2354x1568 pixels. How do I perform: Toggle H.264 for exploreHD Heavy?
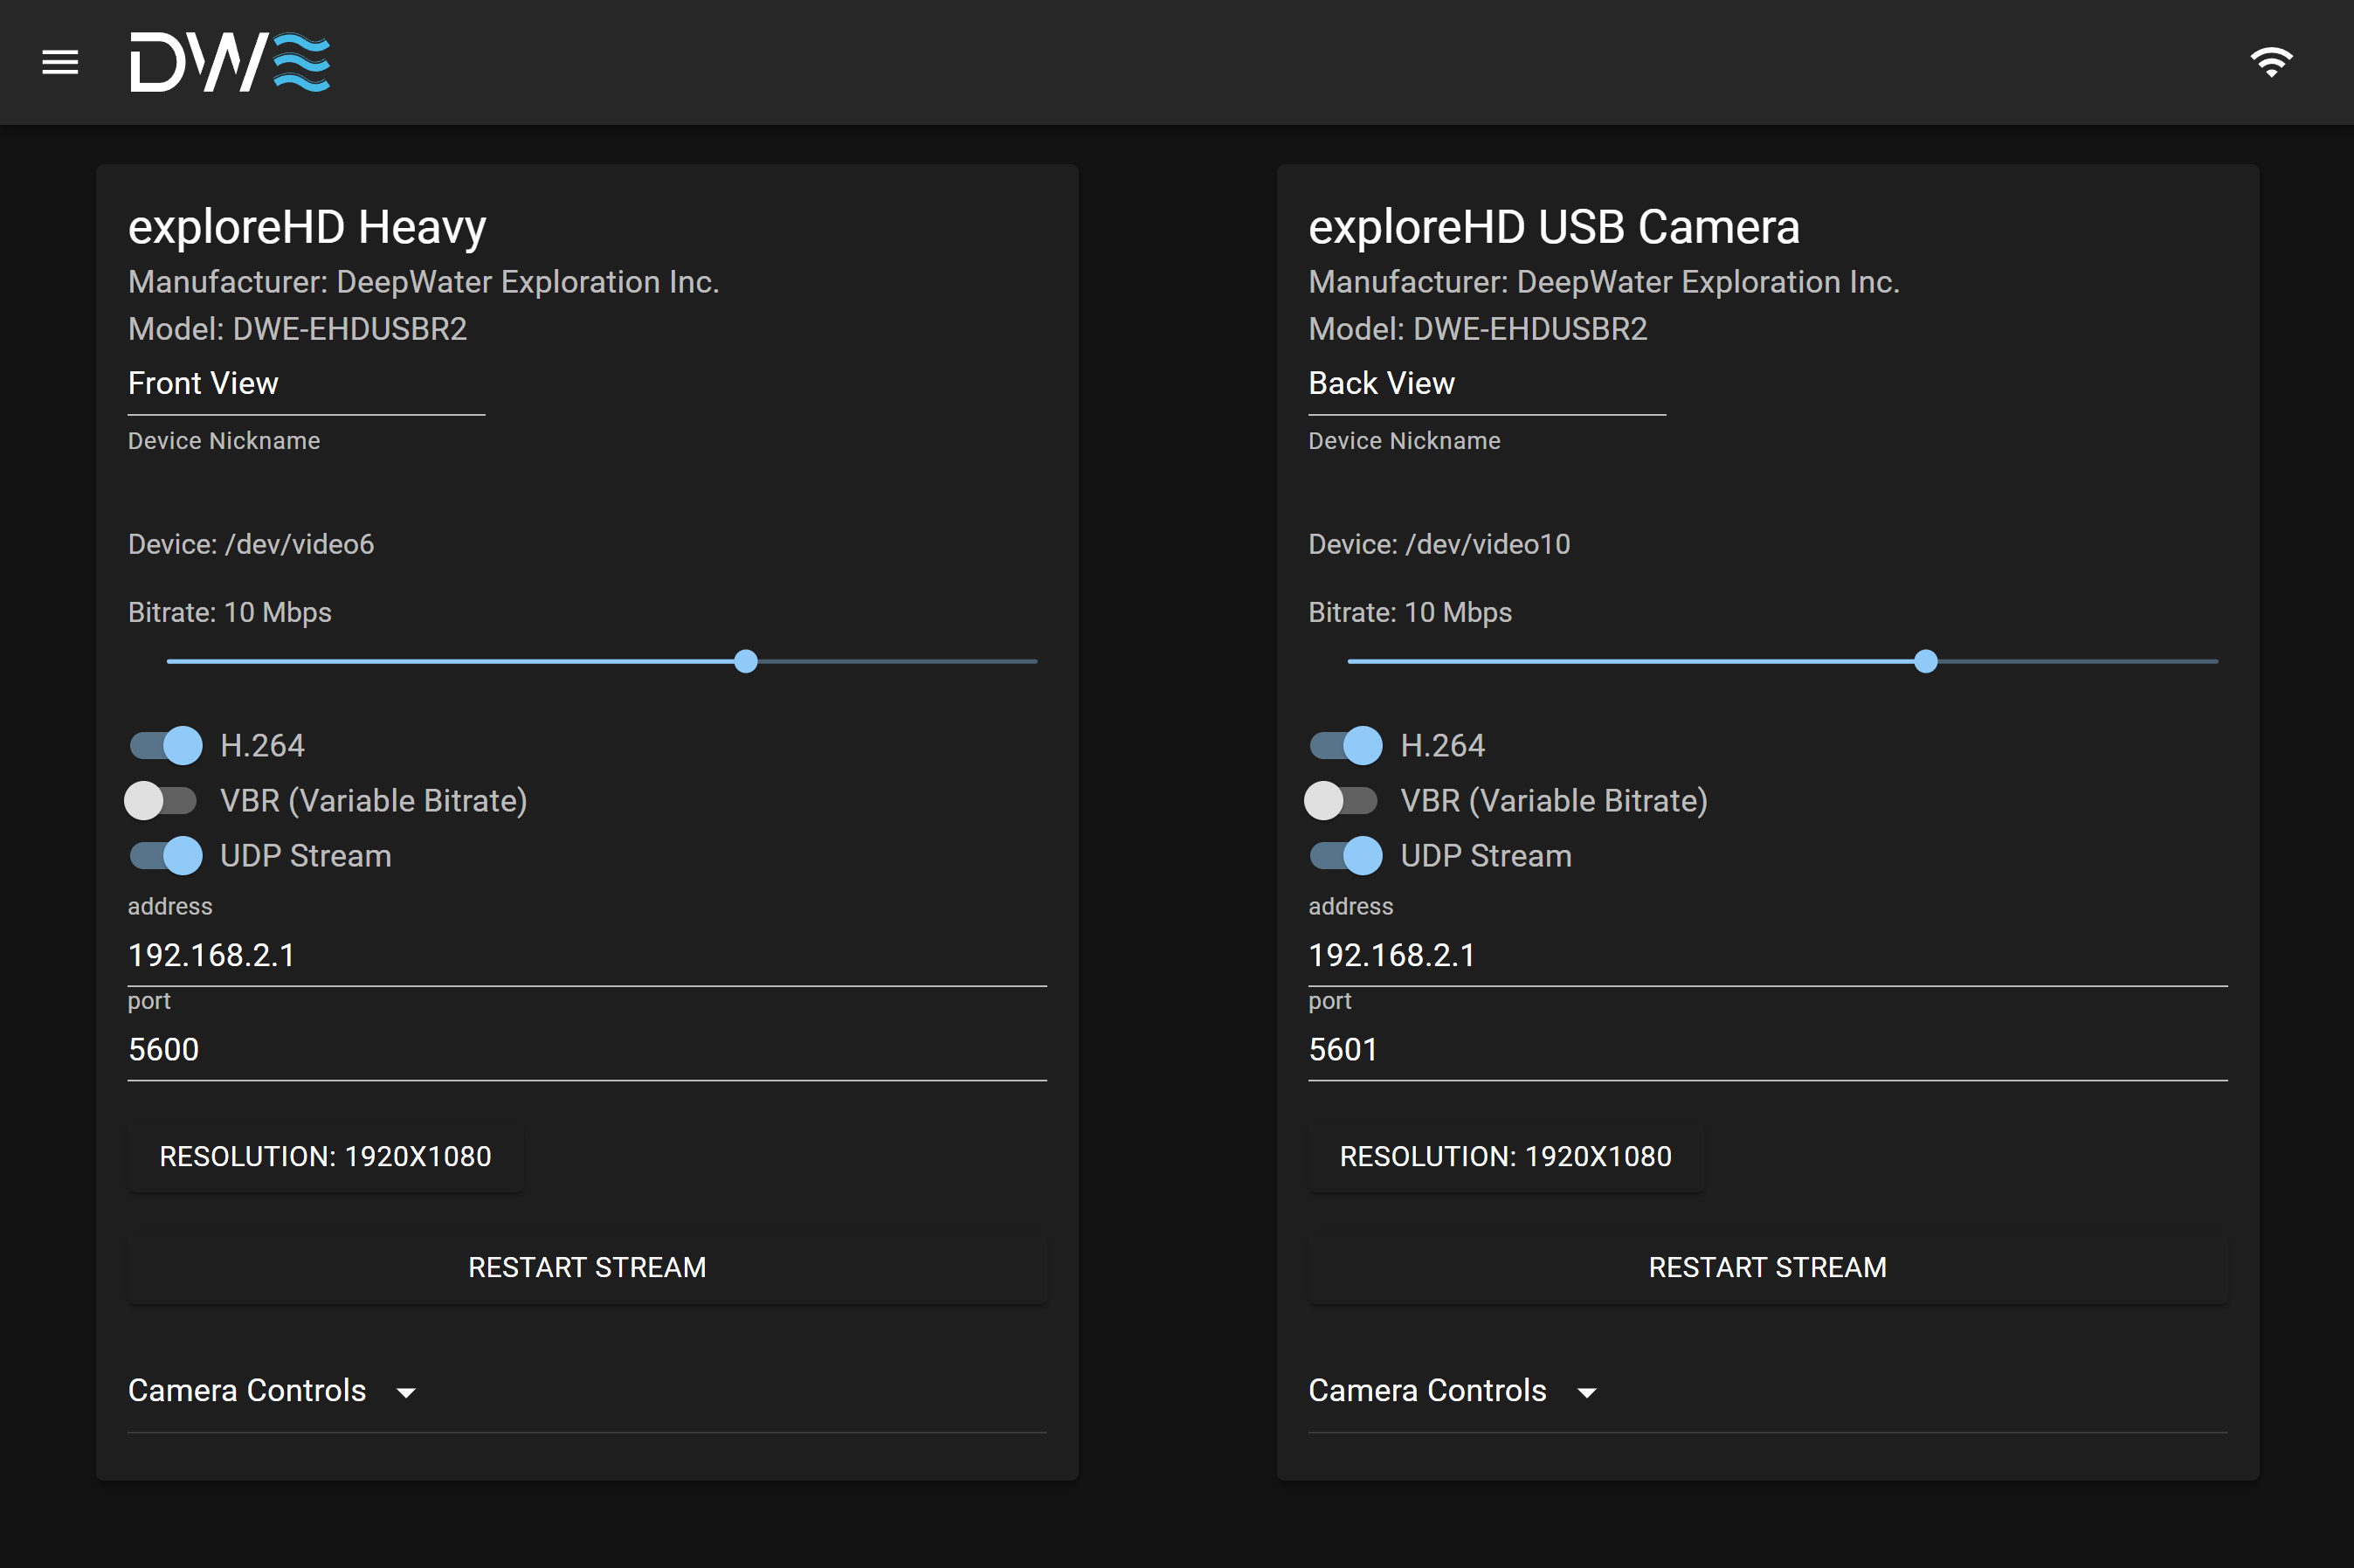click(x=165, y=745)
